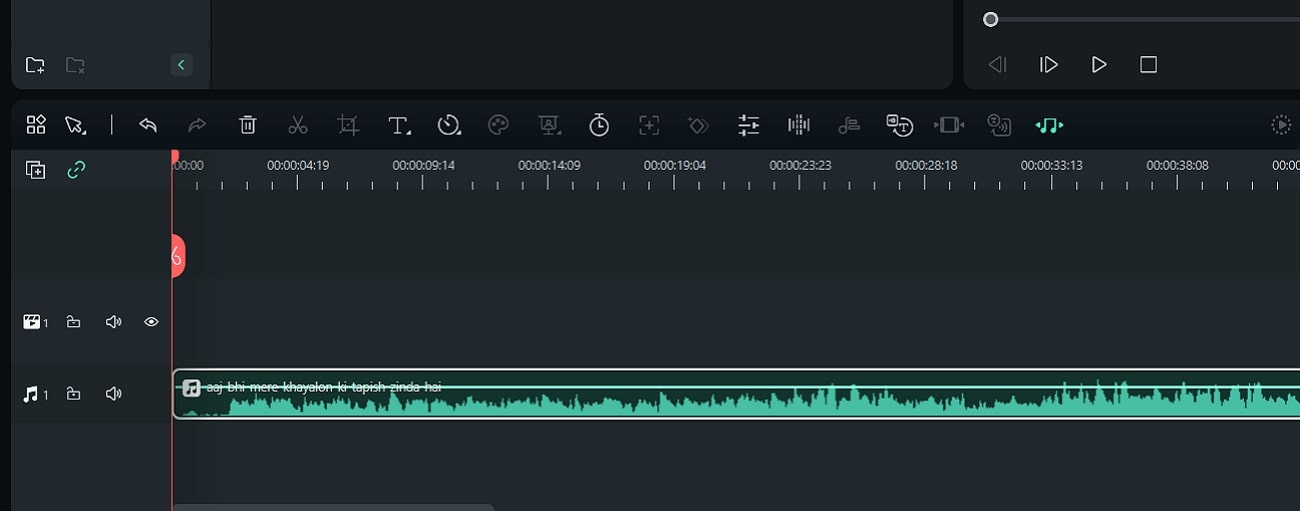Image resolution: width=1300 pixels, height=511 pixels.
Task: Click the audio stretch icon
Action: click(x=849, y=125)
